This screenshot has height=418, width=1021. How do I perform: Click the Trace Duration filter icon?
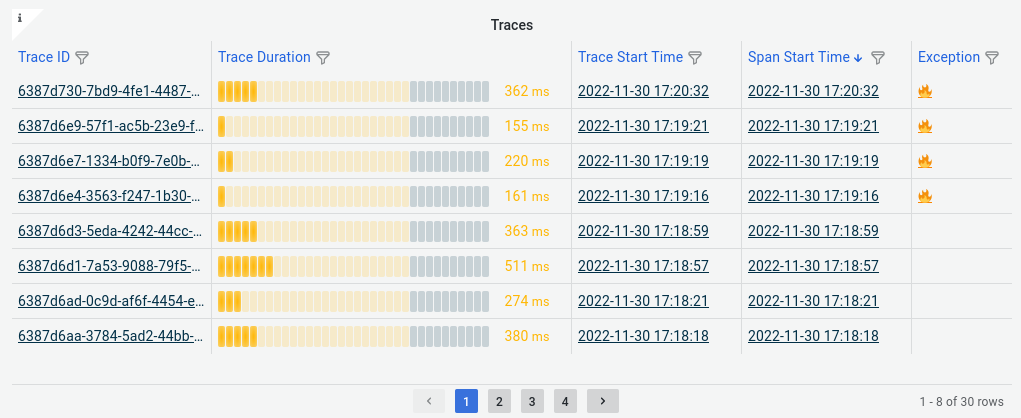coord(322,58)
